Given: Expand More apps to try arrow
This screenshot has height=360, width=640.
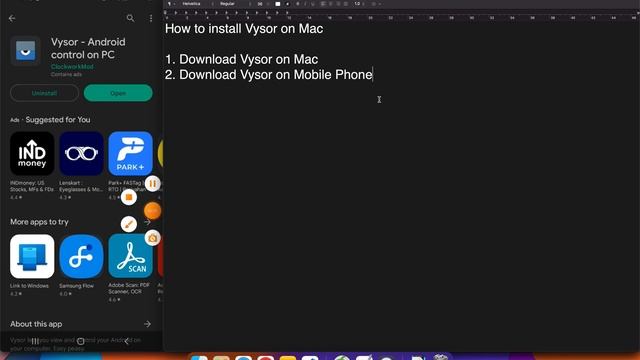Looking at the screenshot, I should [x=147, y=222].
